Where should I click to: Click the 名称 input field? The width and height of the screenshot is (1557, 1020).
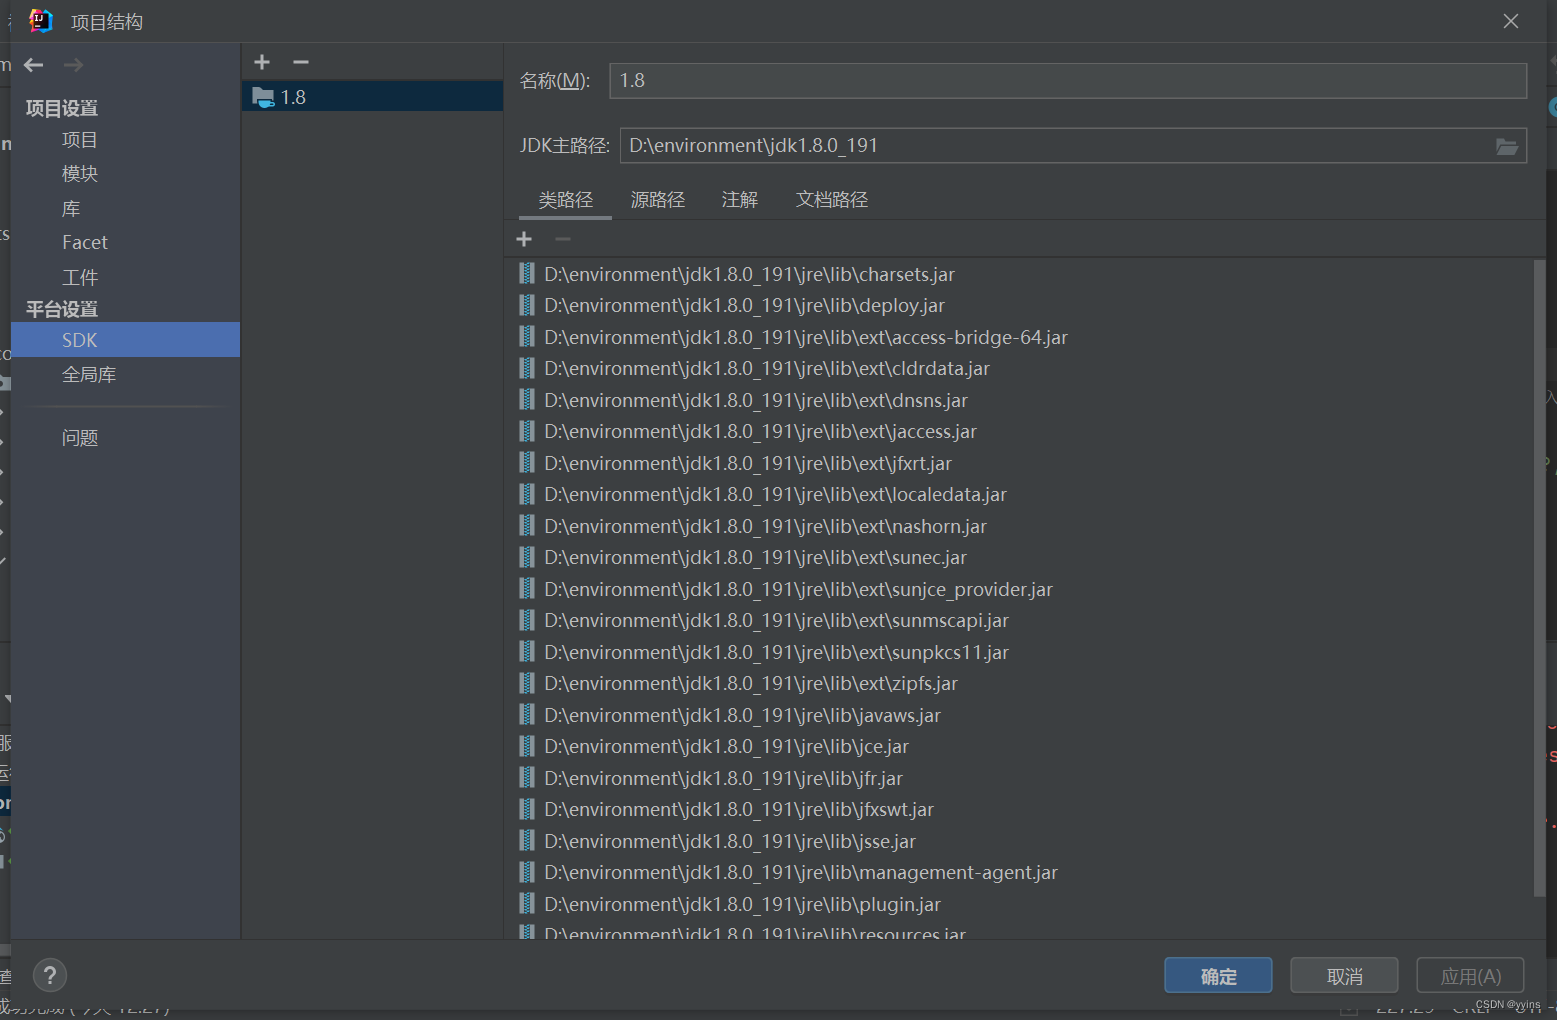(x=1068, y=81)
